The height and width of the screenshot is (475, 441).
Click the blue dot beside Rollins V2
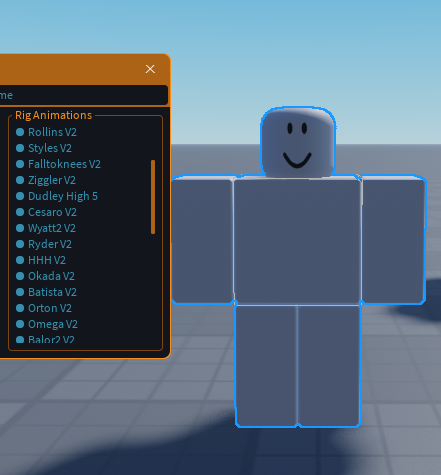pos(20,132)
